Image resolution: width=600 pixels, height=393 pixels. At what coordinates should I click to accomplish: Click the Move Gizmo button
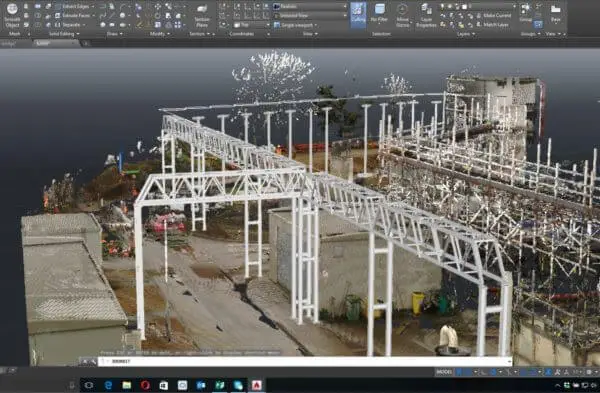[403, 16]
